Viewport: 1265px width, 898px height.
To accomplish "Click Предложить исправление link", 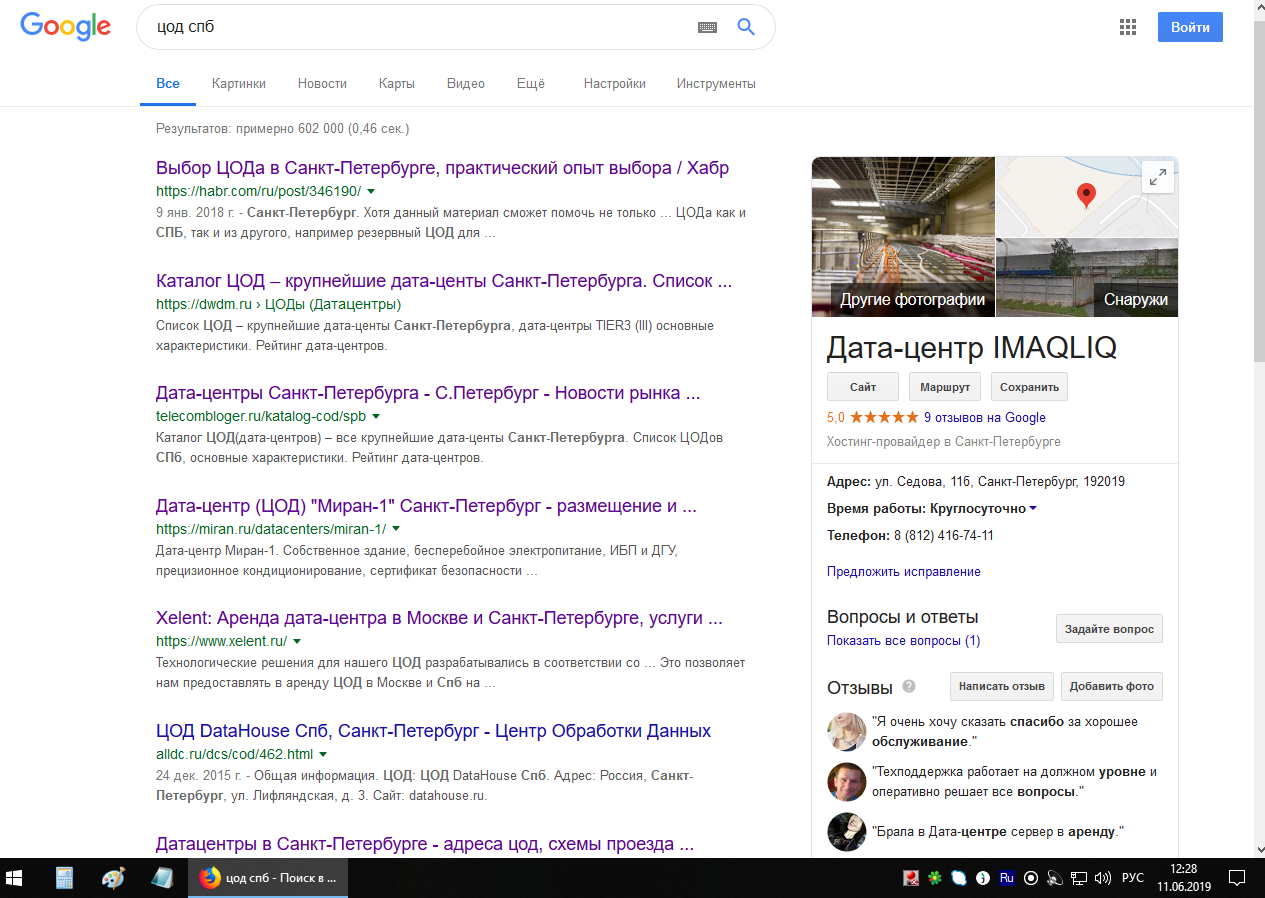I will click(903, 572).
